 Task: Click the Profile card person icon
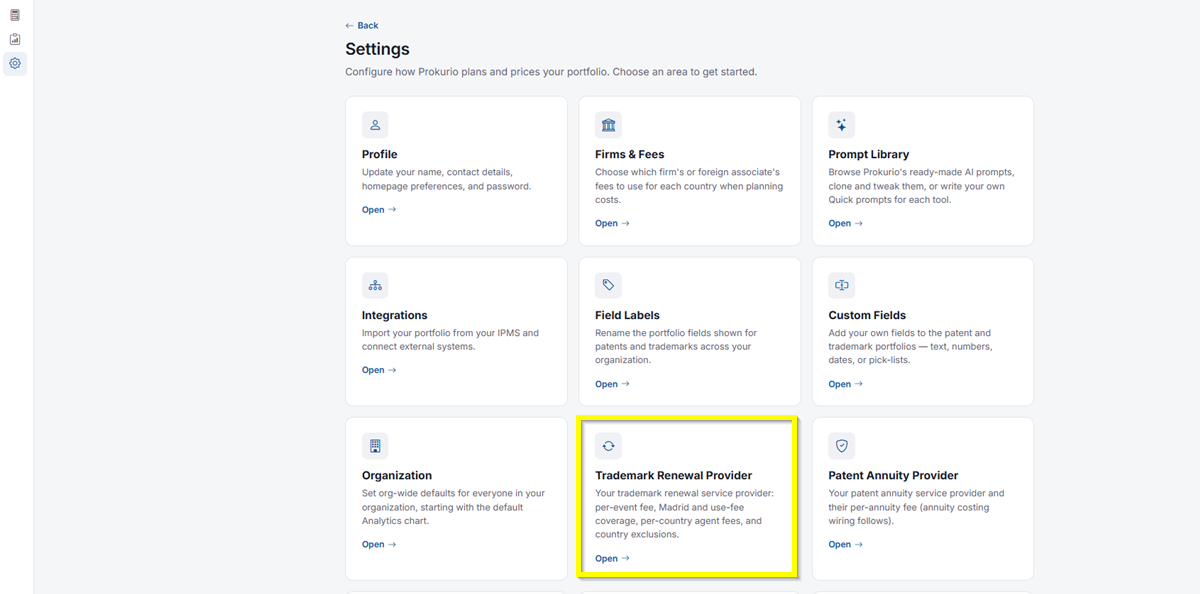click(375, 125)
